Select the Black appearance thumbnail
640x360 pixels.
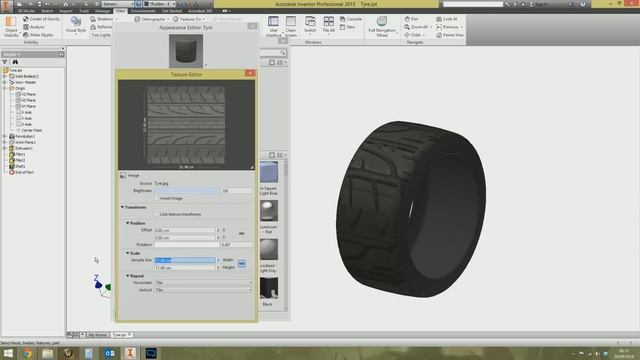(x=269, y=288)
